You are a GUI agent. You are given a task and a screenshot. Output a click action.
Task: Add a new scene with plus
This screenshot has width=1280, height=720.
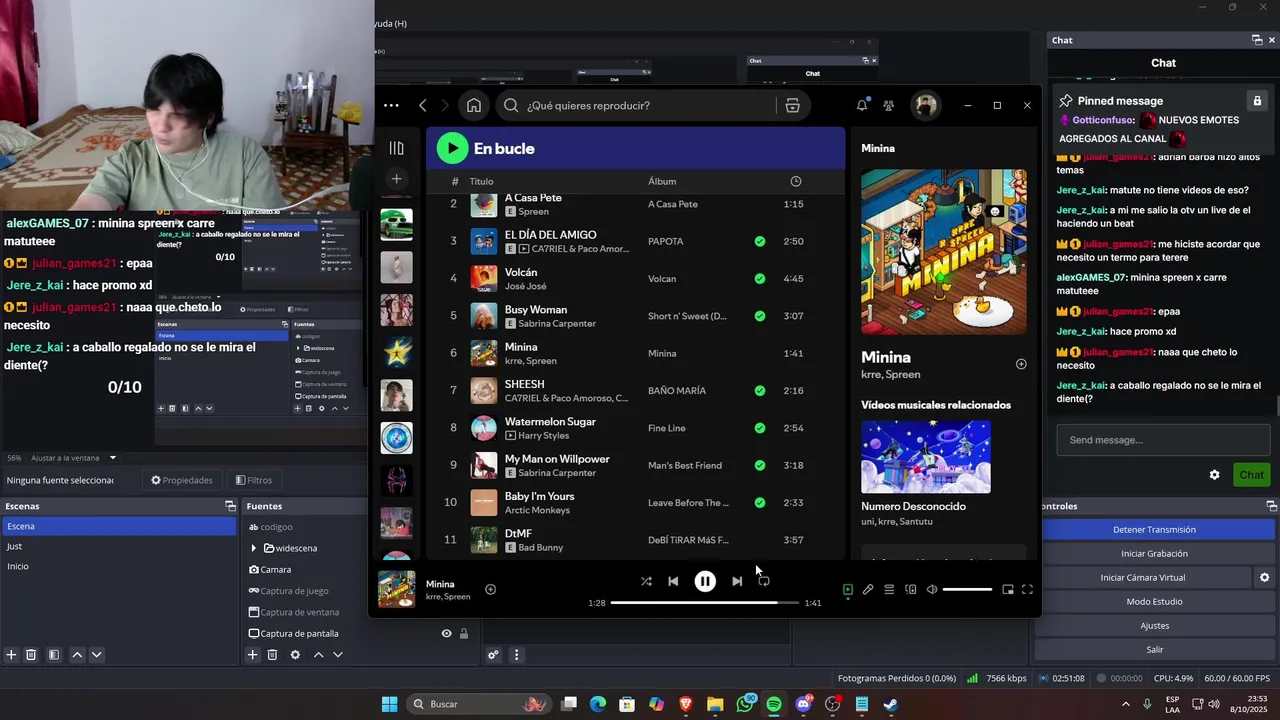(11, 655)
